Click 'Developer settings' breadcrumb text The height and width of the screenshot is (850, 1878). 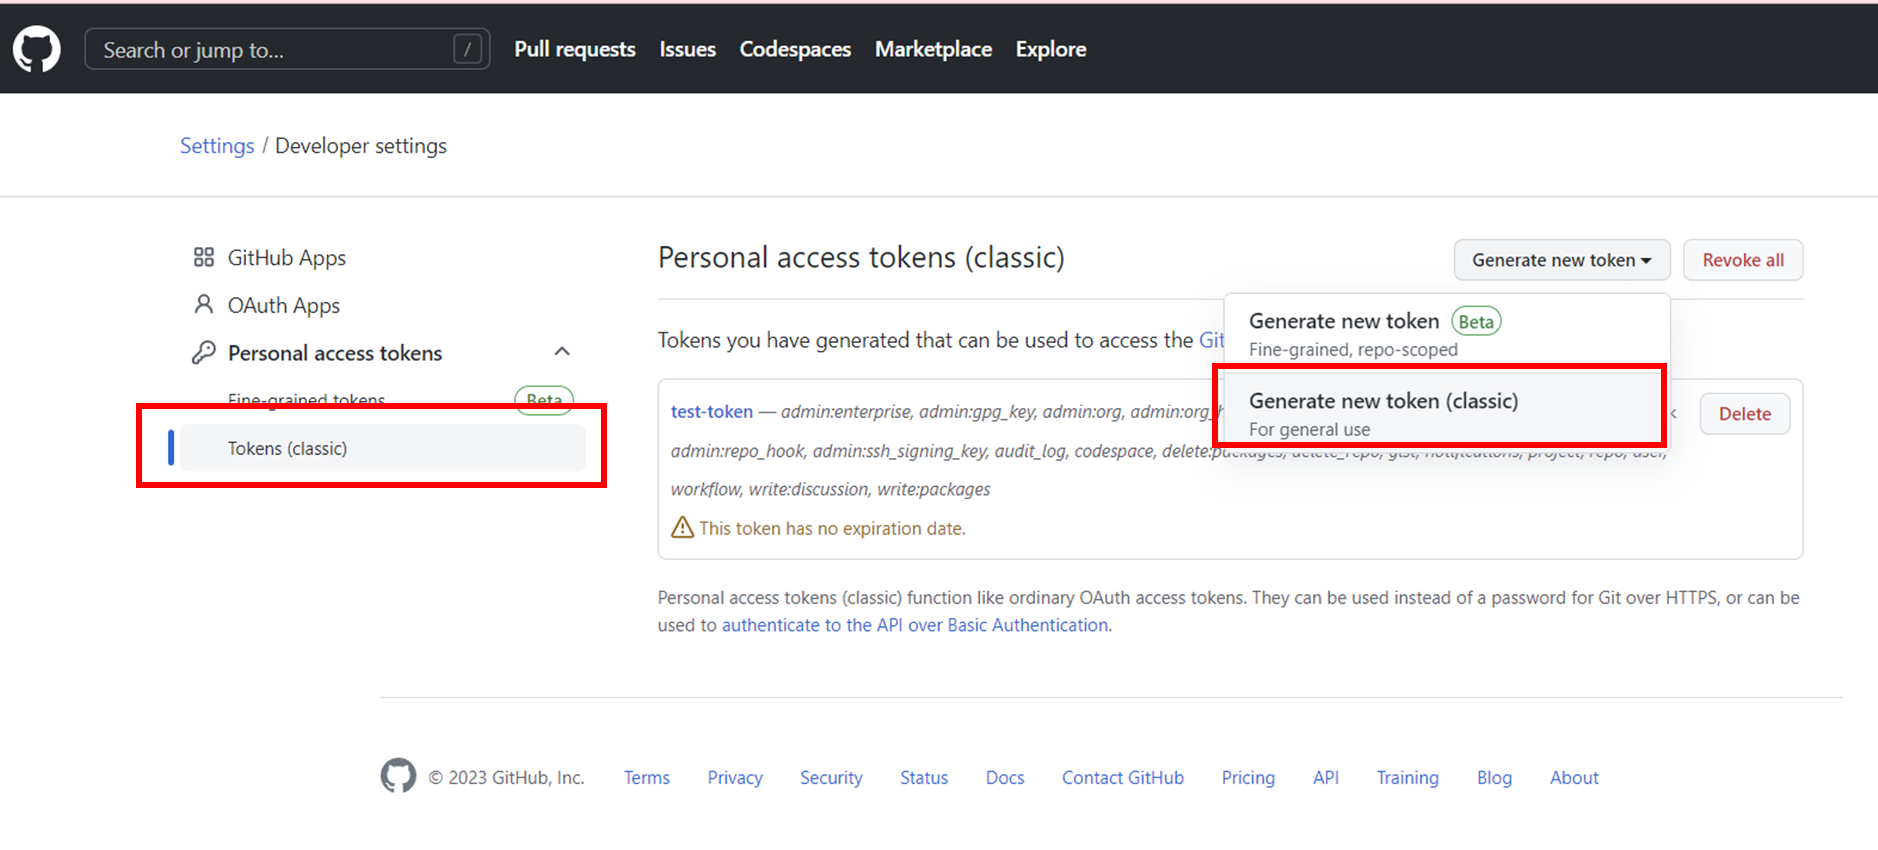point(361,146)
